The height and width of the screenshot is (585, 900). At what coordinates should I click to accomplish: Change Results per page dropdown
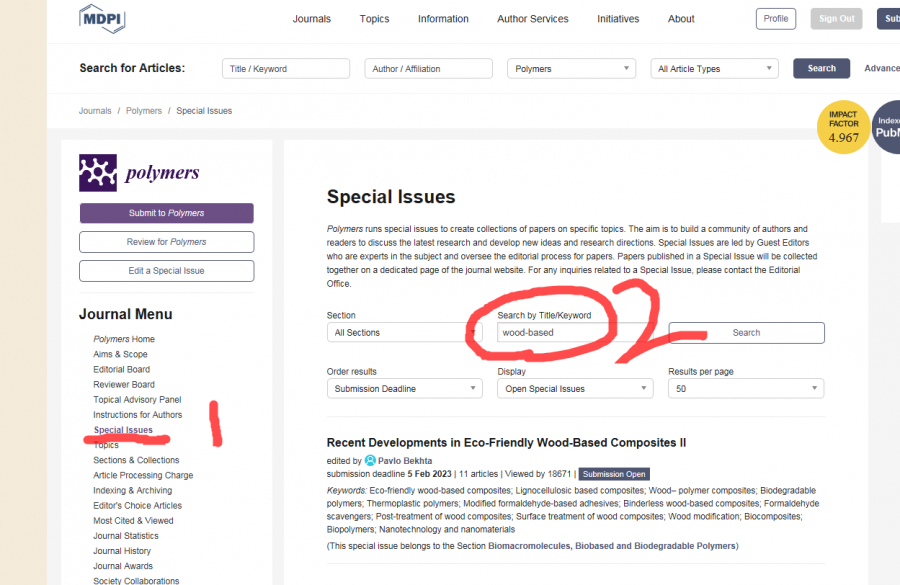click(x=745, y=389)
